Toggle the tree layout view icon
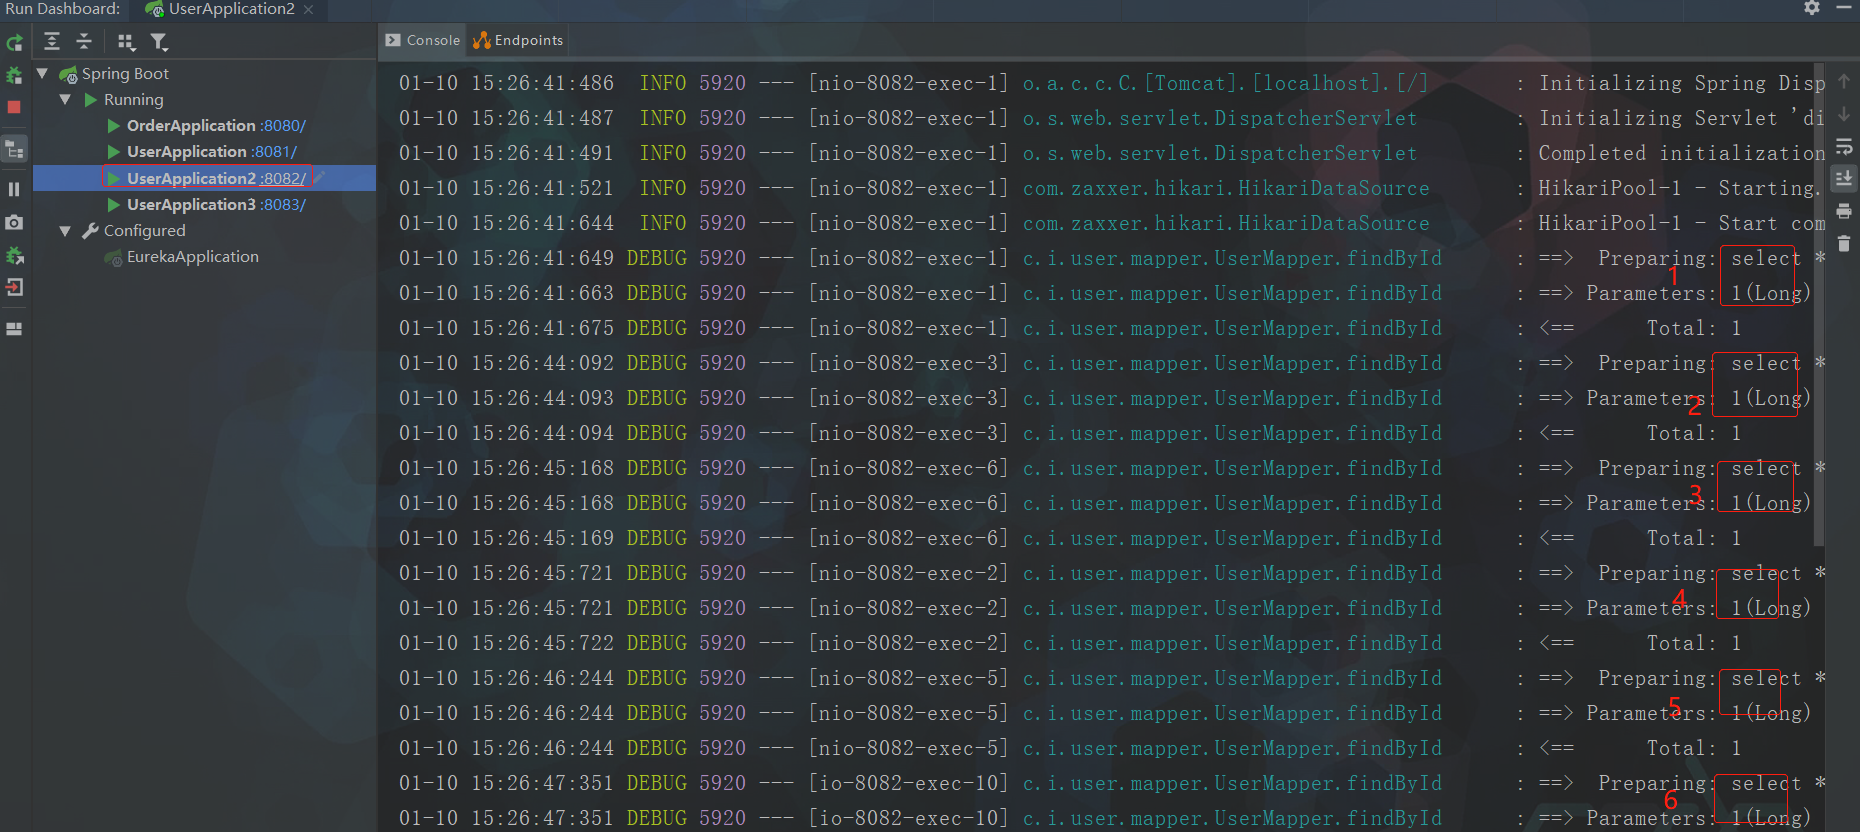1860x832 pixels. tap(15, 149)
